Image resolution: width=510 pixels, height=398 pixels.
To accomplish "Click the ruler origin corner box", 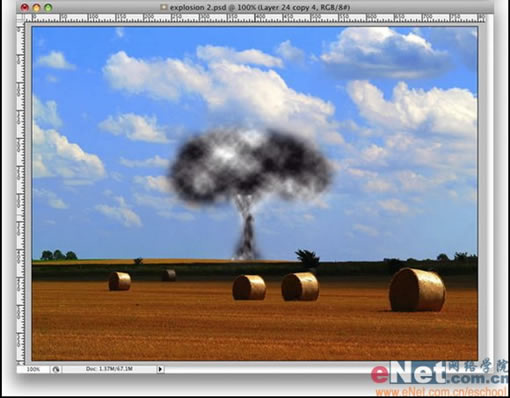I will pos(21,18).
